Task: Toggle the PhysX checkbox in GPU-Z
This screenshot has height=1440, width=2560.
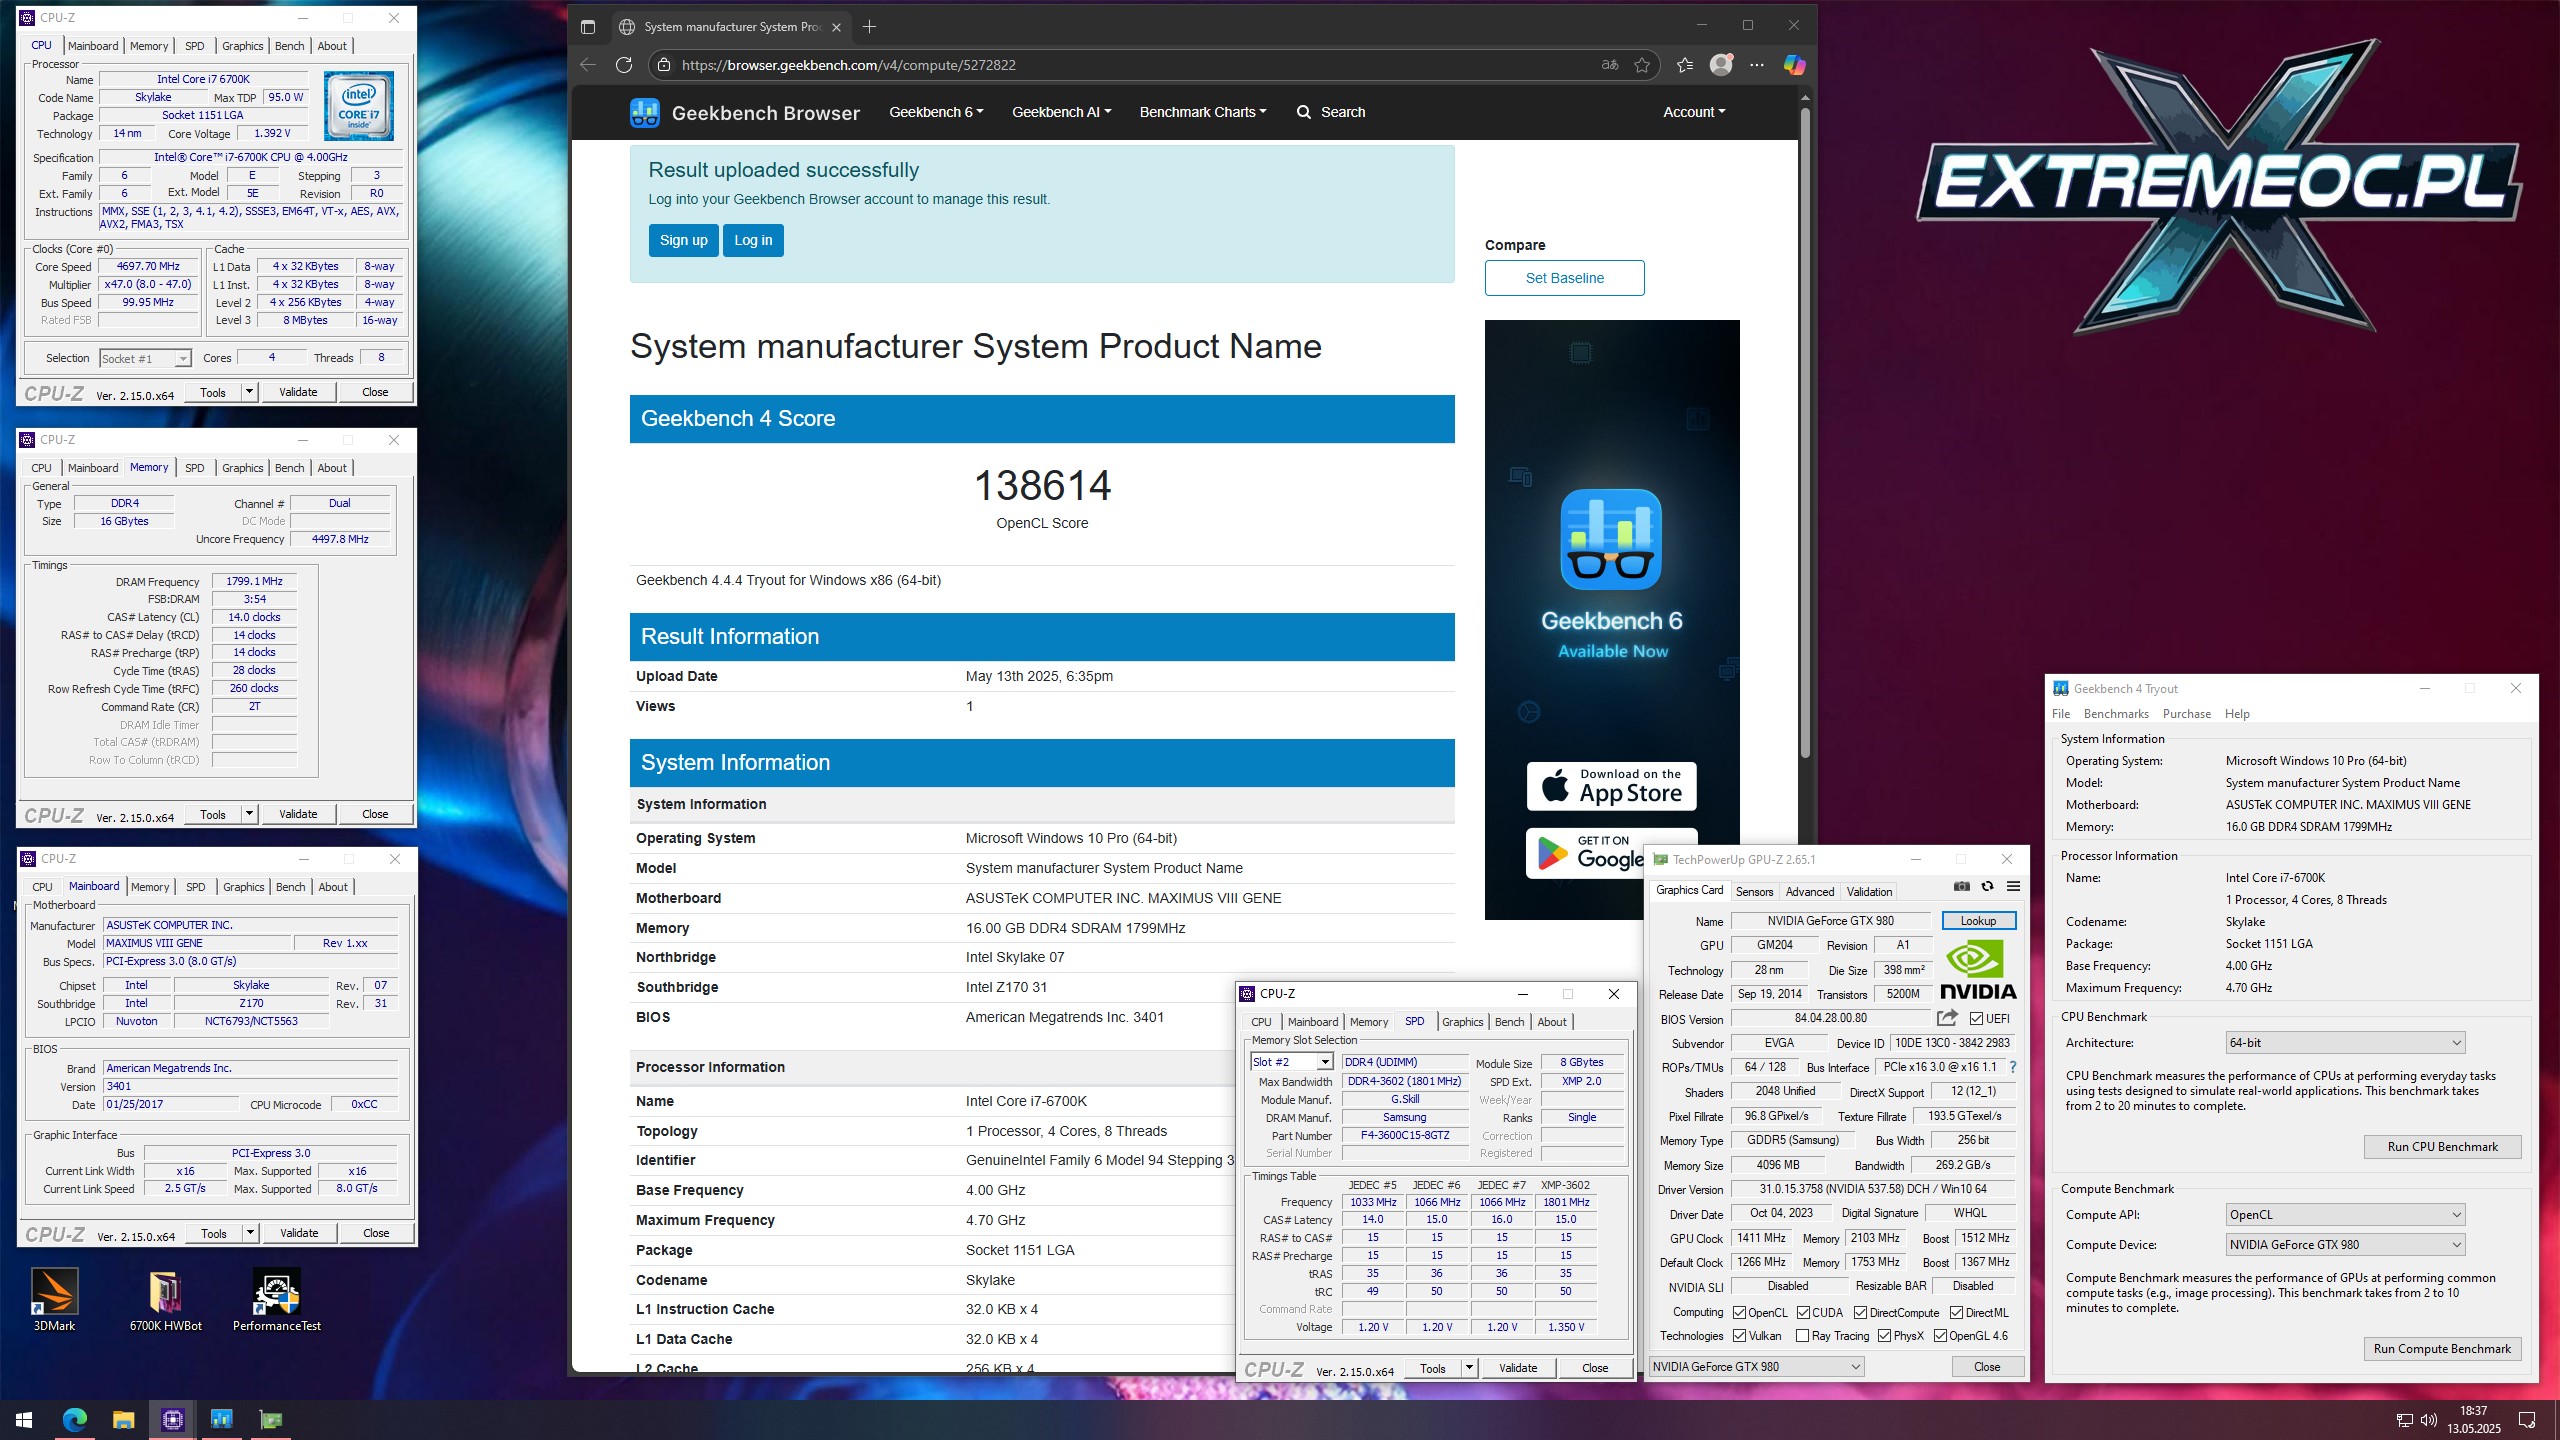Action: coord(1884,1335)
